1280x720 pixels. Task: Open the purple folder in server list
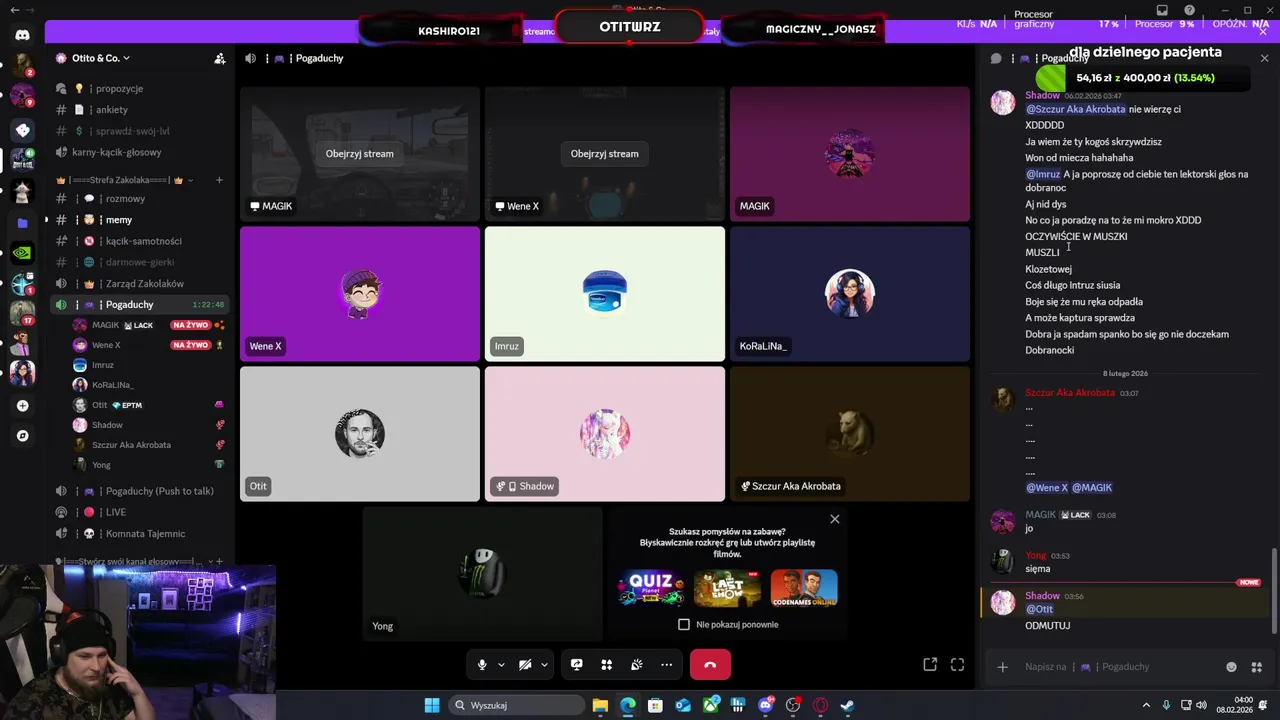(22, 223)
